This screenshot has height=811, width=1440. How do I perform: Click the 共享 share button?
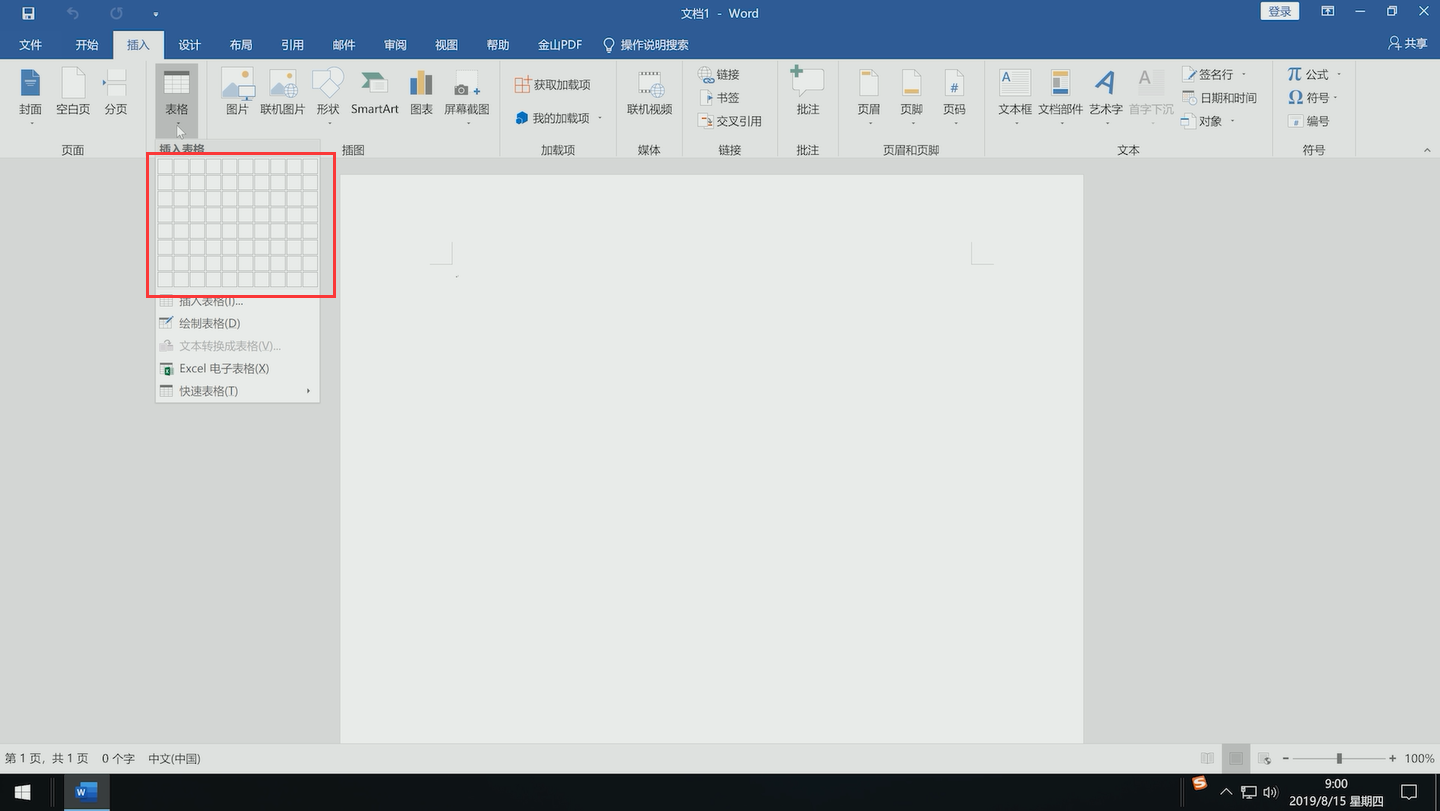coord(1408,44)
